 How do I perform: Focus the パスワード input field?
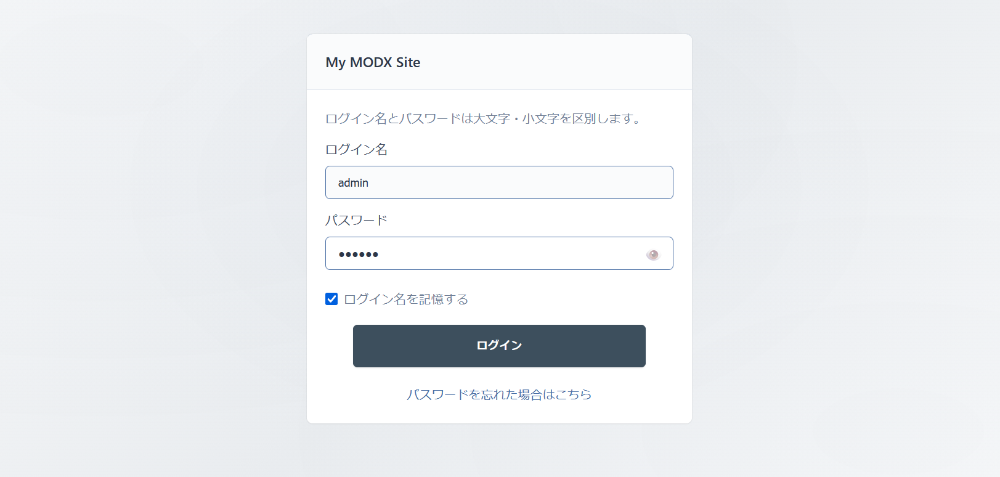pos(485,254)
